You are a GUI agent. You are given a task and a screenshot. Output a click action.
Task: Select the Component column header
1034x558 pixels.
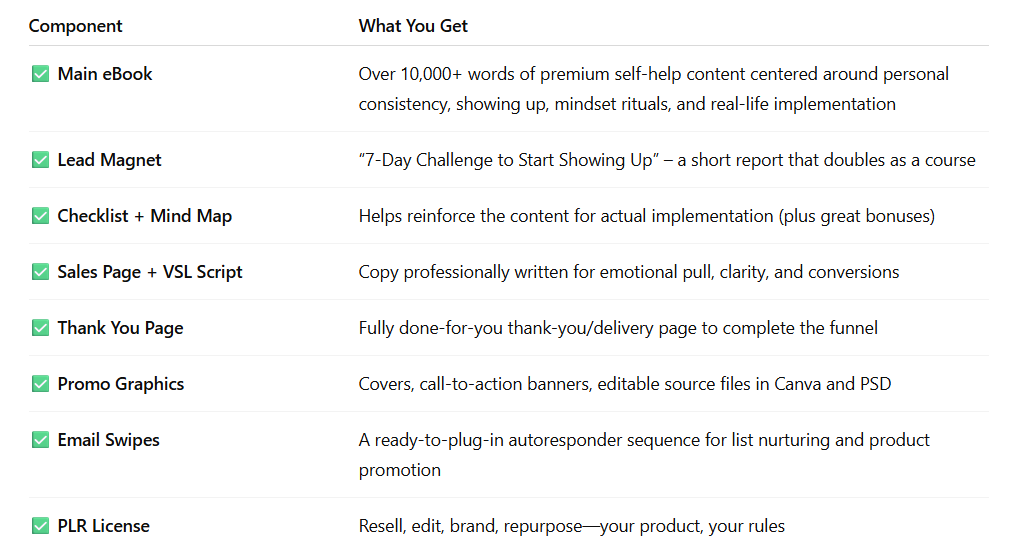pos(75,26)
